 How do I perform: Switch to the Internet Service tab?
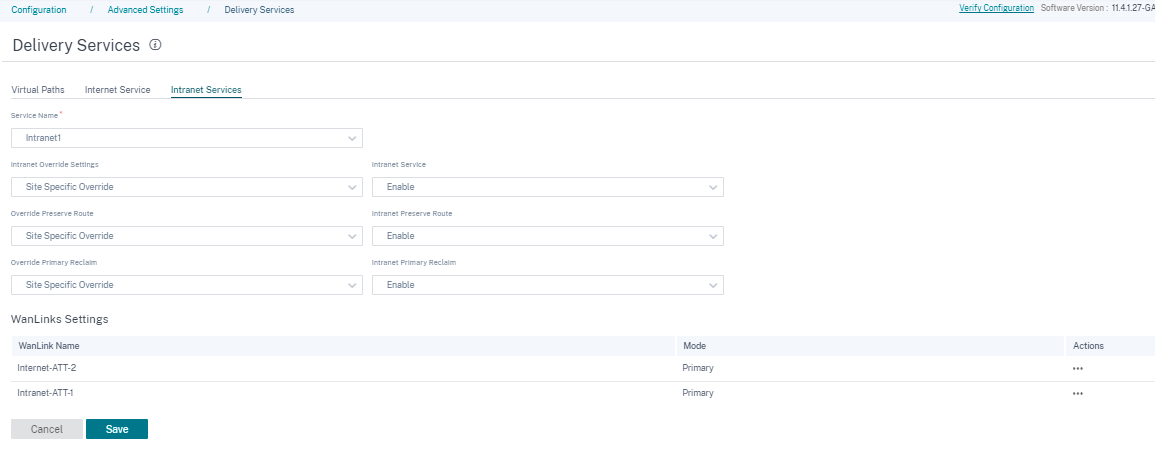point(118,90)
